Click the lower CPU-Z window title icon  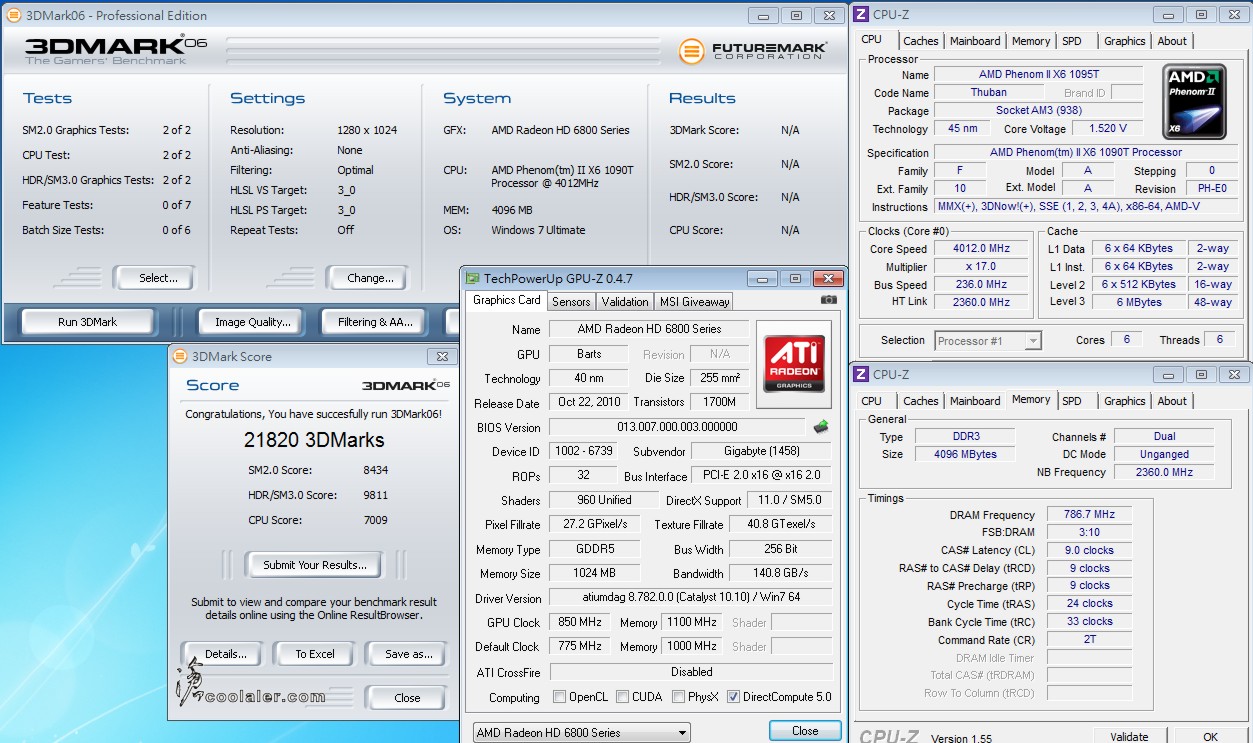tap(860, 374)
